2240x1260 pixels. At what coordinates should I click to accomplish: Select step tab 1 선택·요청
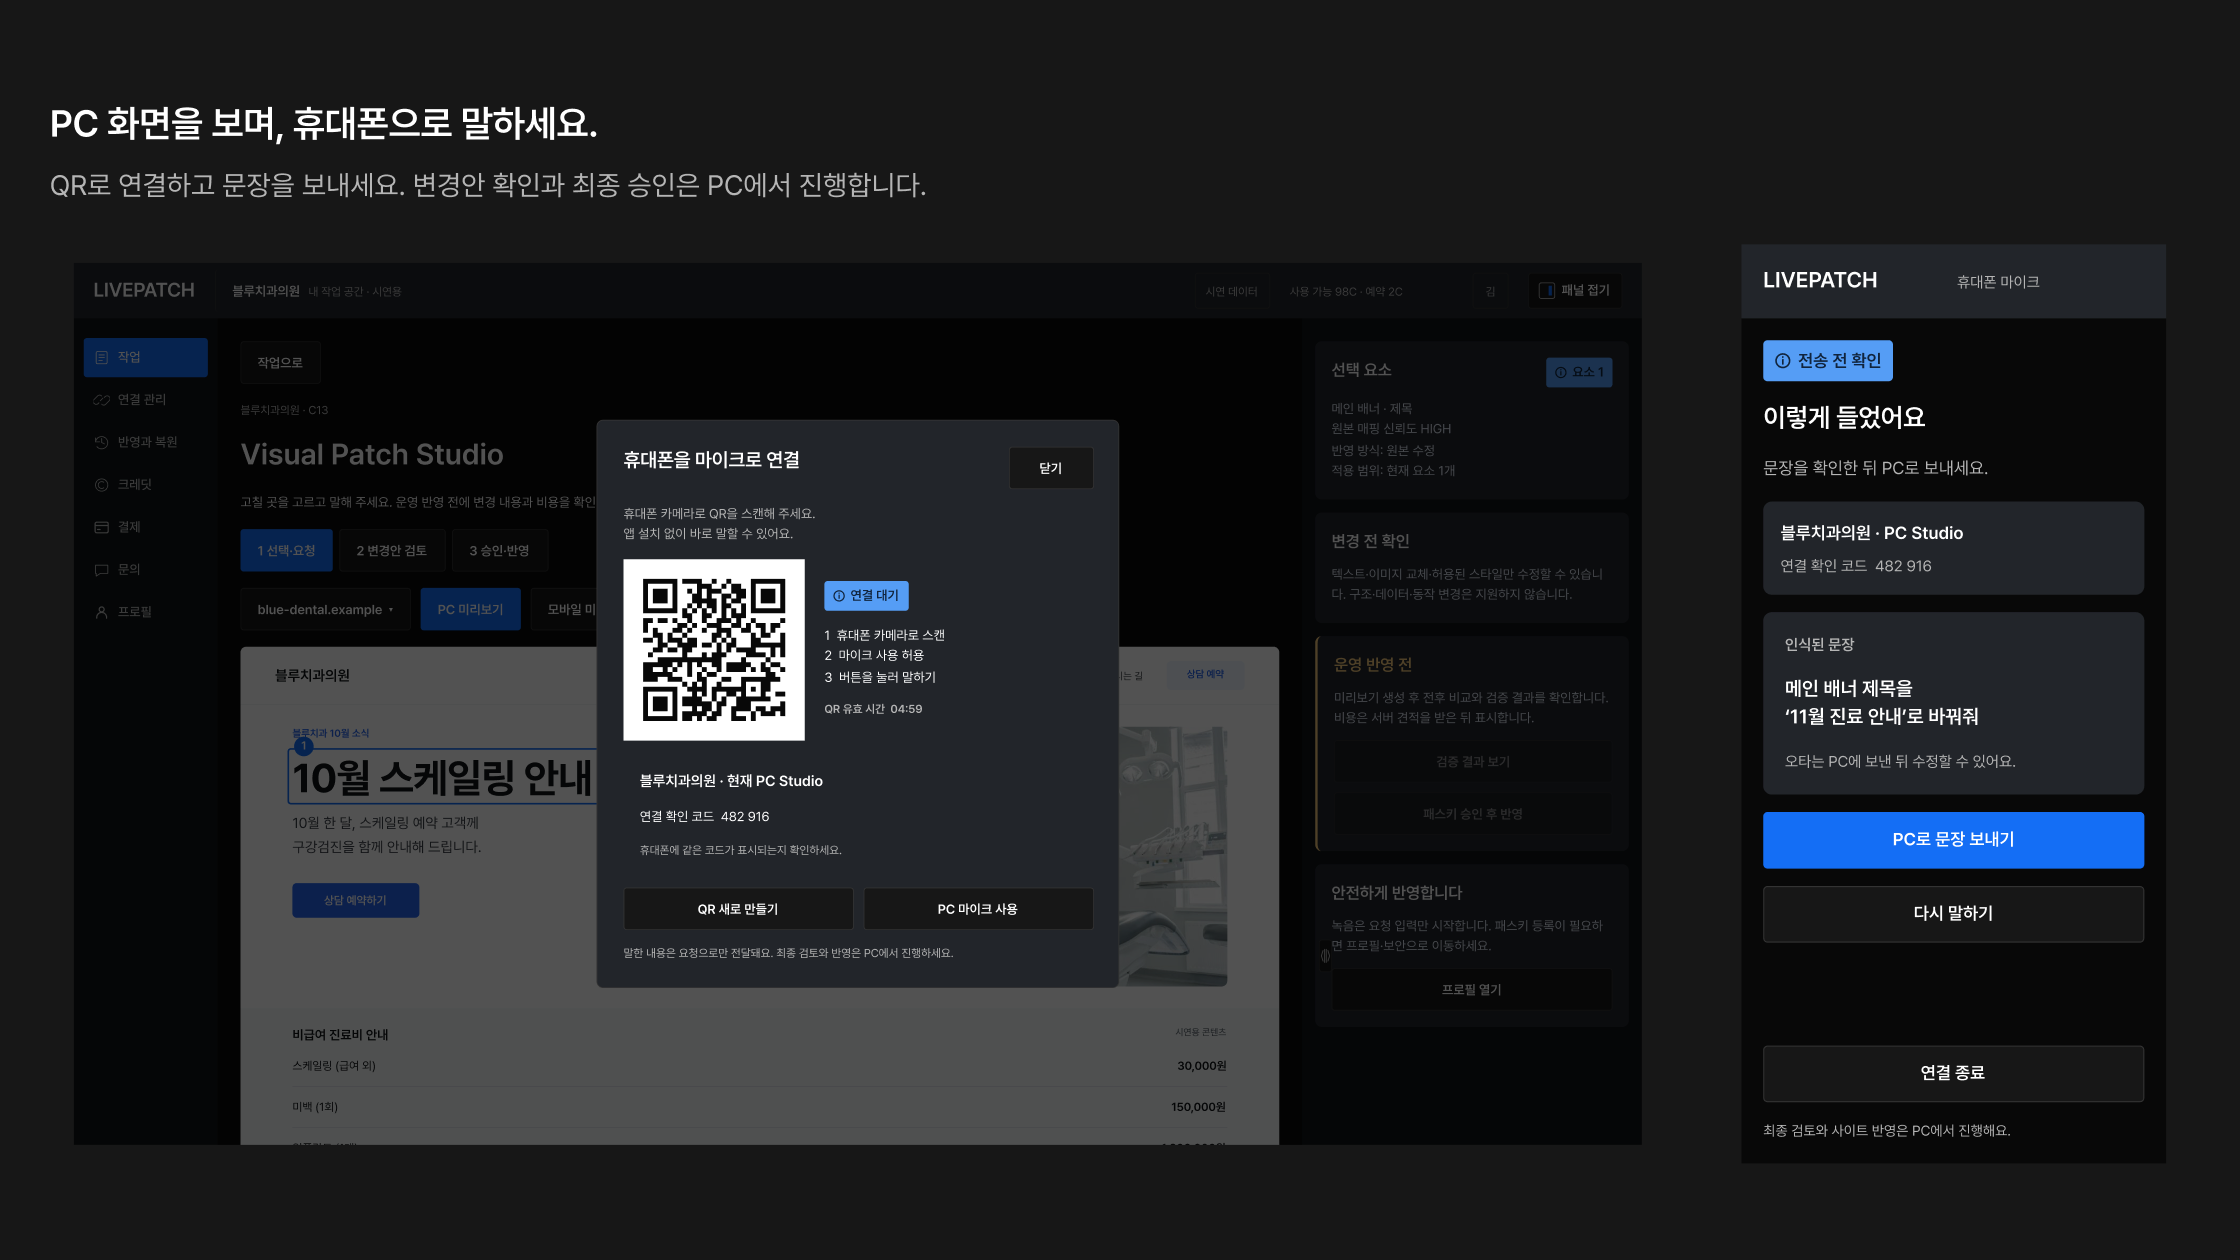[x=286, y=551]
